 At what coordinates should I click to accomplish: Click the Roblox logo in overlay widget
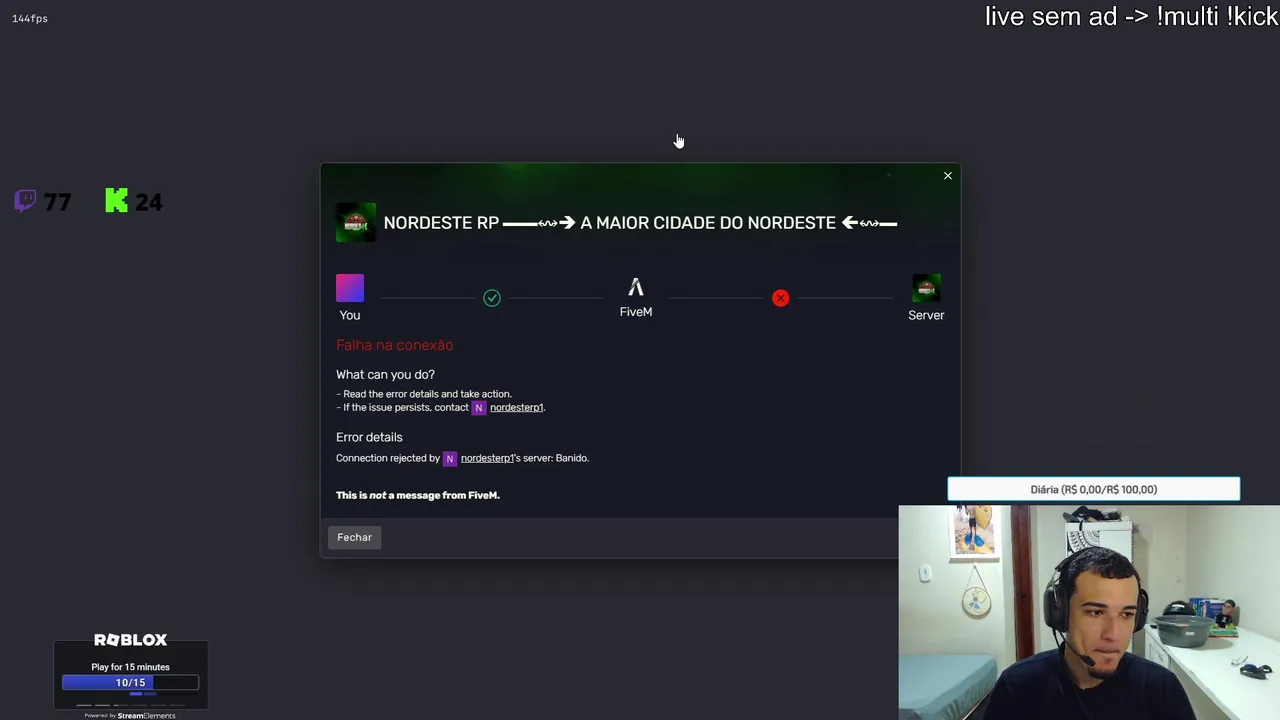[130, 640]
